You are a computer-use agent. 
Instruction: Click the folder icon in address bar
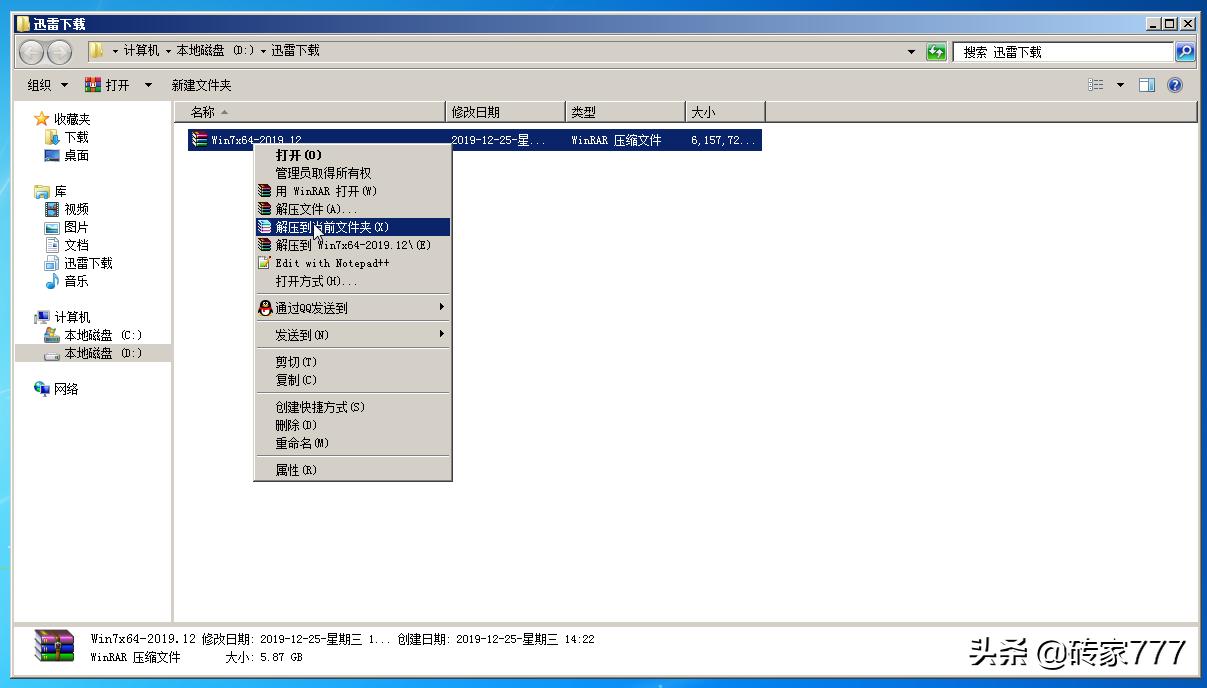click(x=96, y=51)
